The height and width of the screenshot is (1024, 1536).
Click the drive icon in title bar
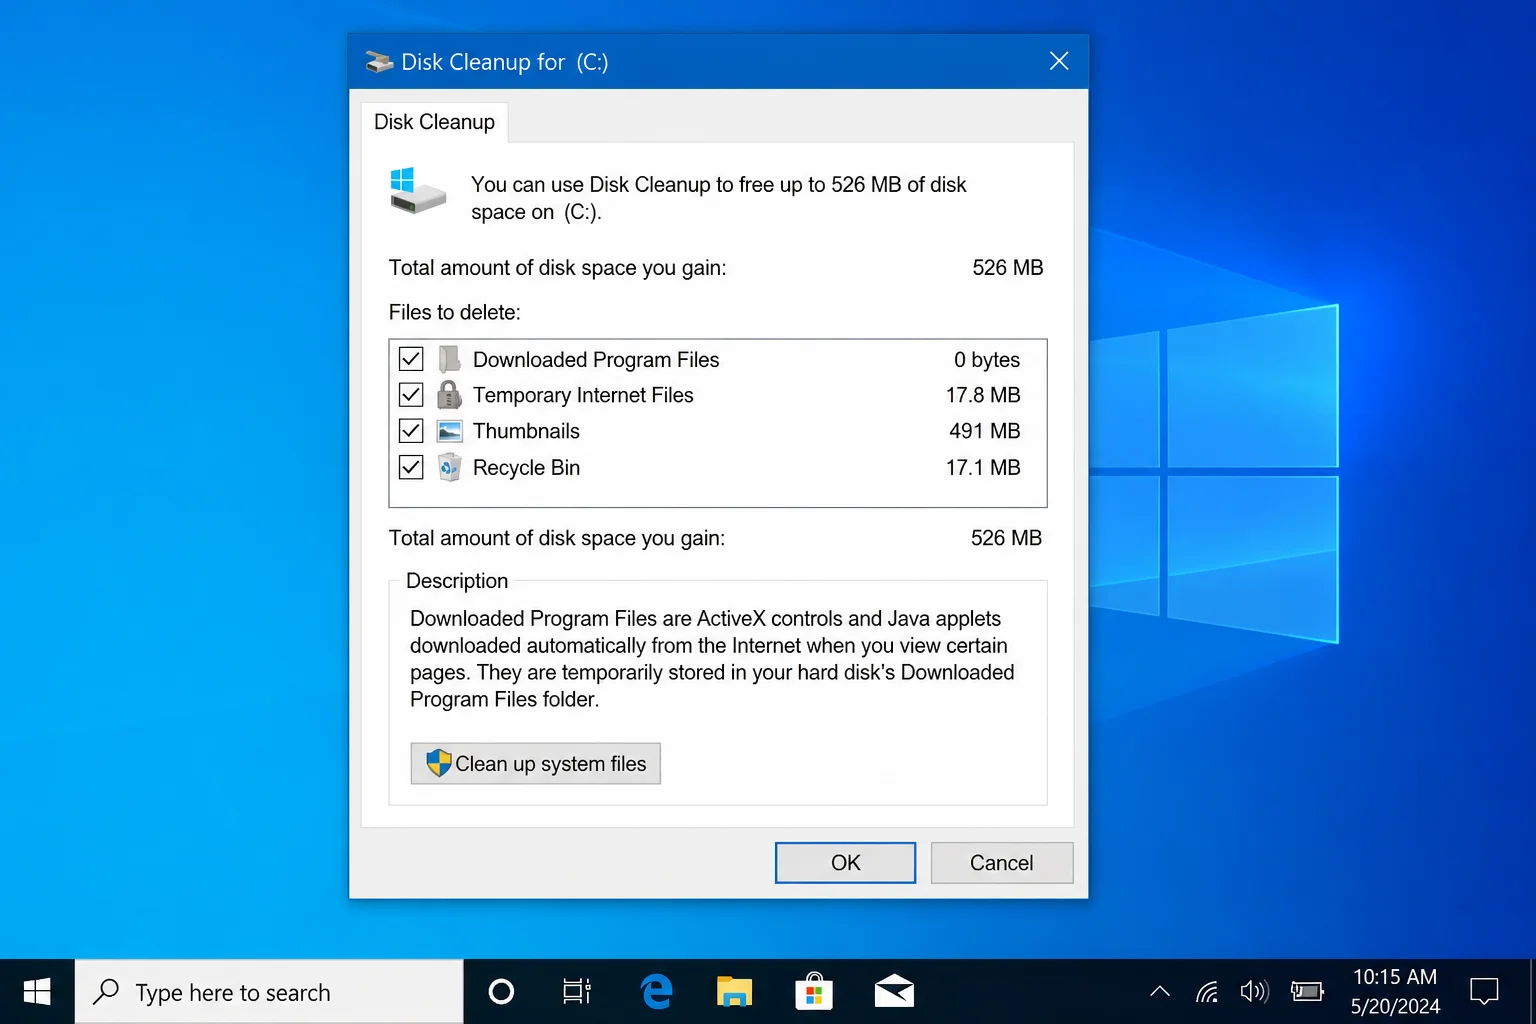(x=379, y=62)
